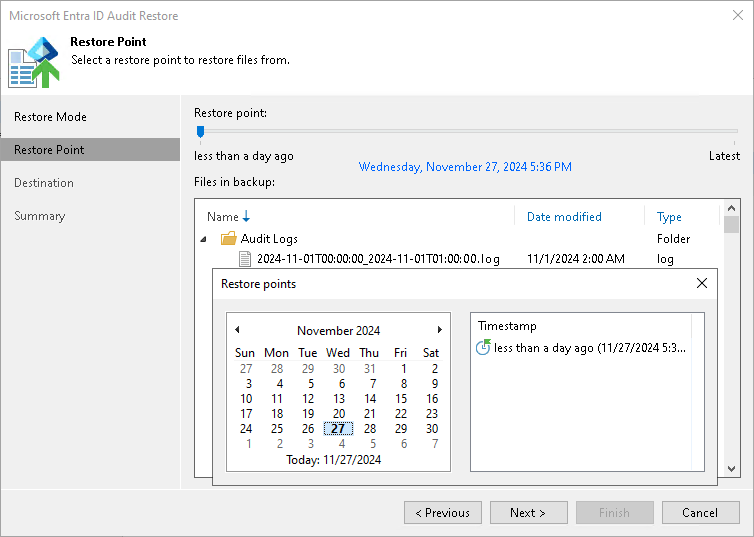Click the Next button

coord(528,512)
